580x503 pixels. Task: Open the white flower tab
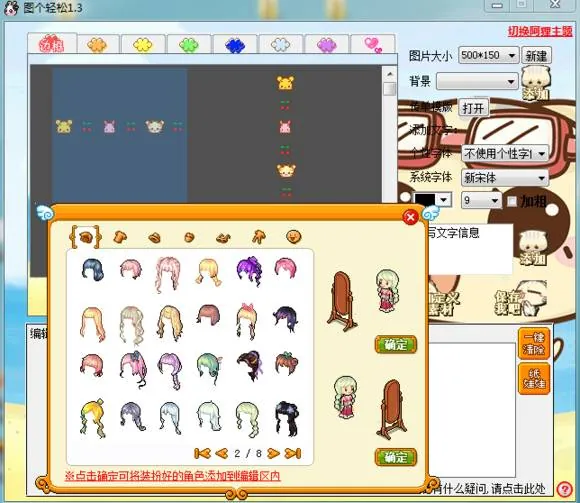pyautogui.click(x=281, y=45)
